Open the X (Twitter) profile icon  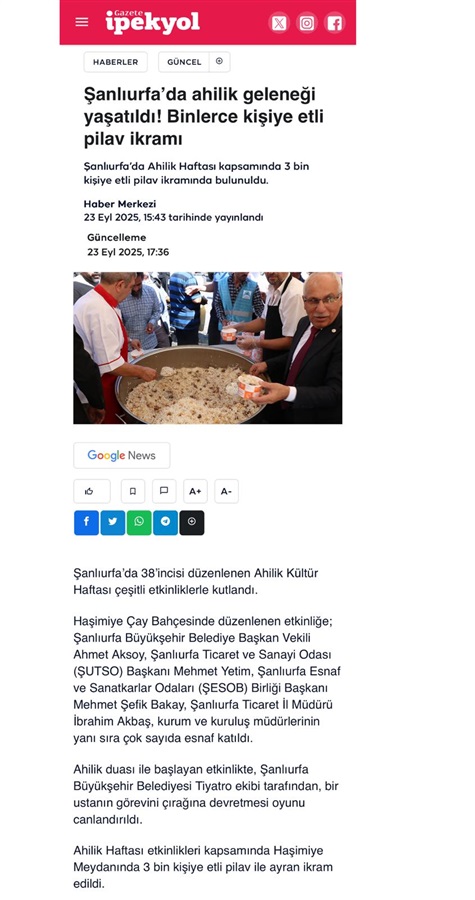point(279,23)
